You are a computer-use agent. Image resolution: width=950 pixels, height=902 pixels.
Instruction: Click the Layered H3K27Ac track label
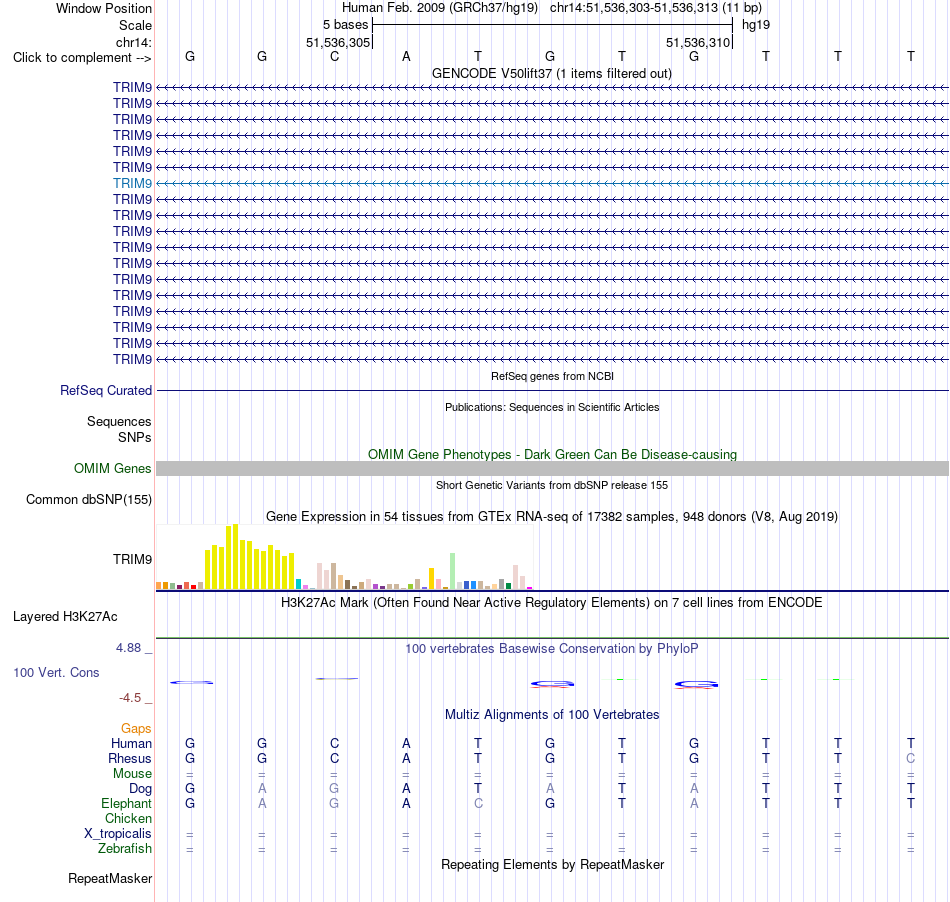(65, 616)
